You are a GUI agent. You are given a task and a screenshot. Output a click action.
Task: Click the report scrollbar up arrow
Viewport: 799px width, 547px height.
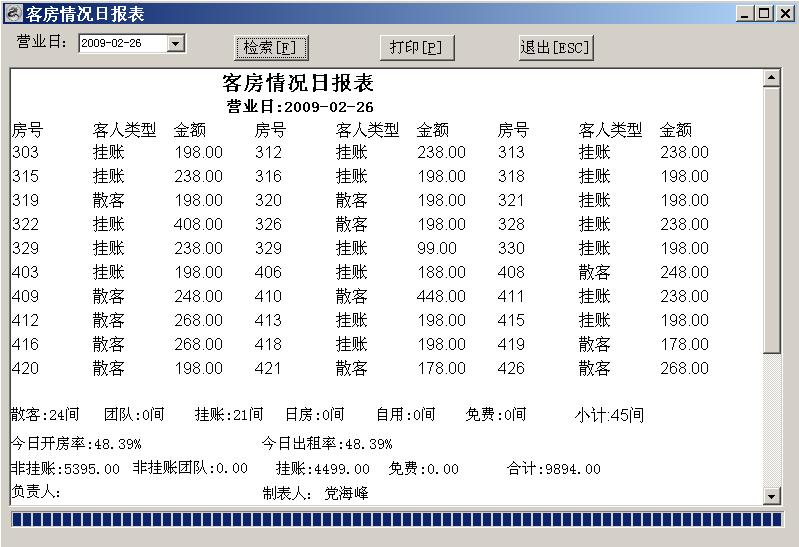click(x=771, y=78)
